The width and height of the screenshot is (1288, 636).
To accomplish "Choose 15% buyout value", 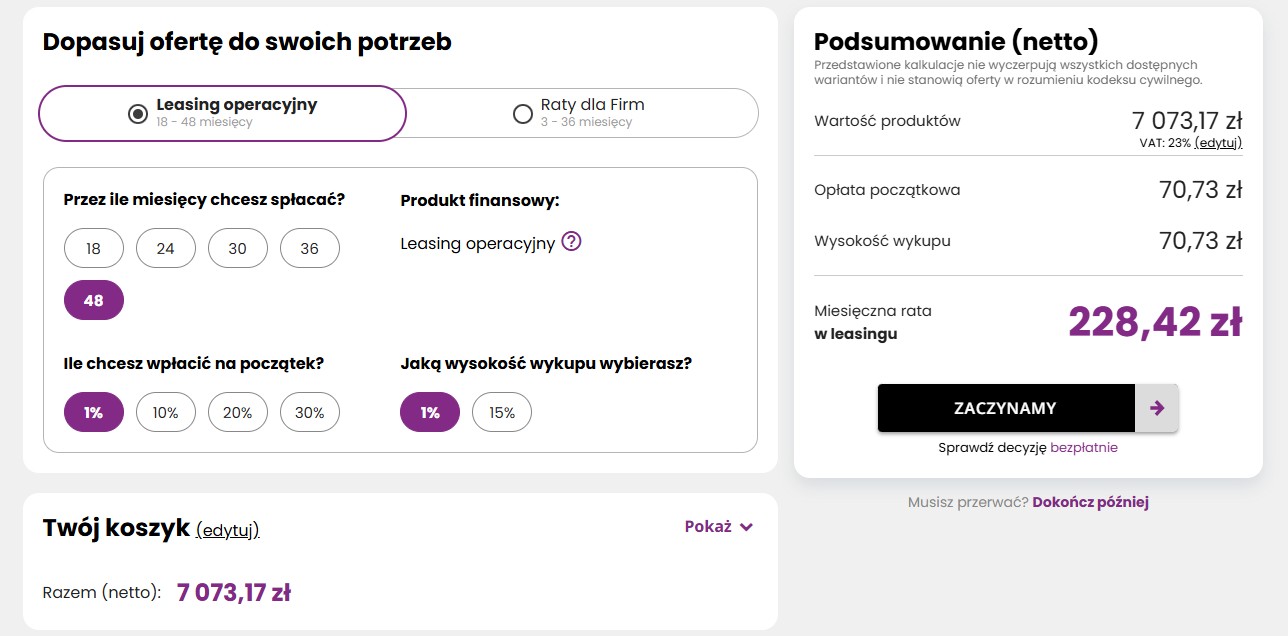I will 502,412.
